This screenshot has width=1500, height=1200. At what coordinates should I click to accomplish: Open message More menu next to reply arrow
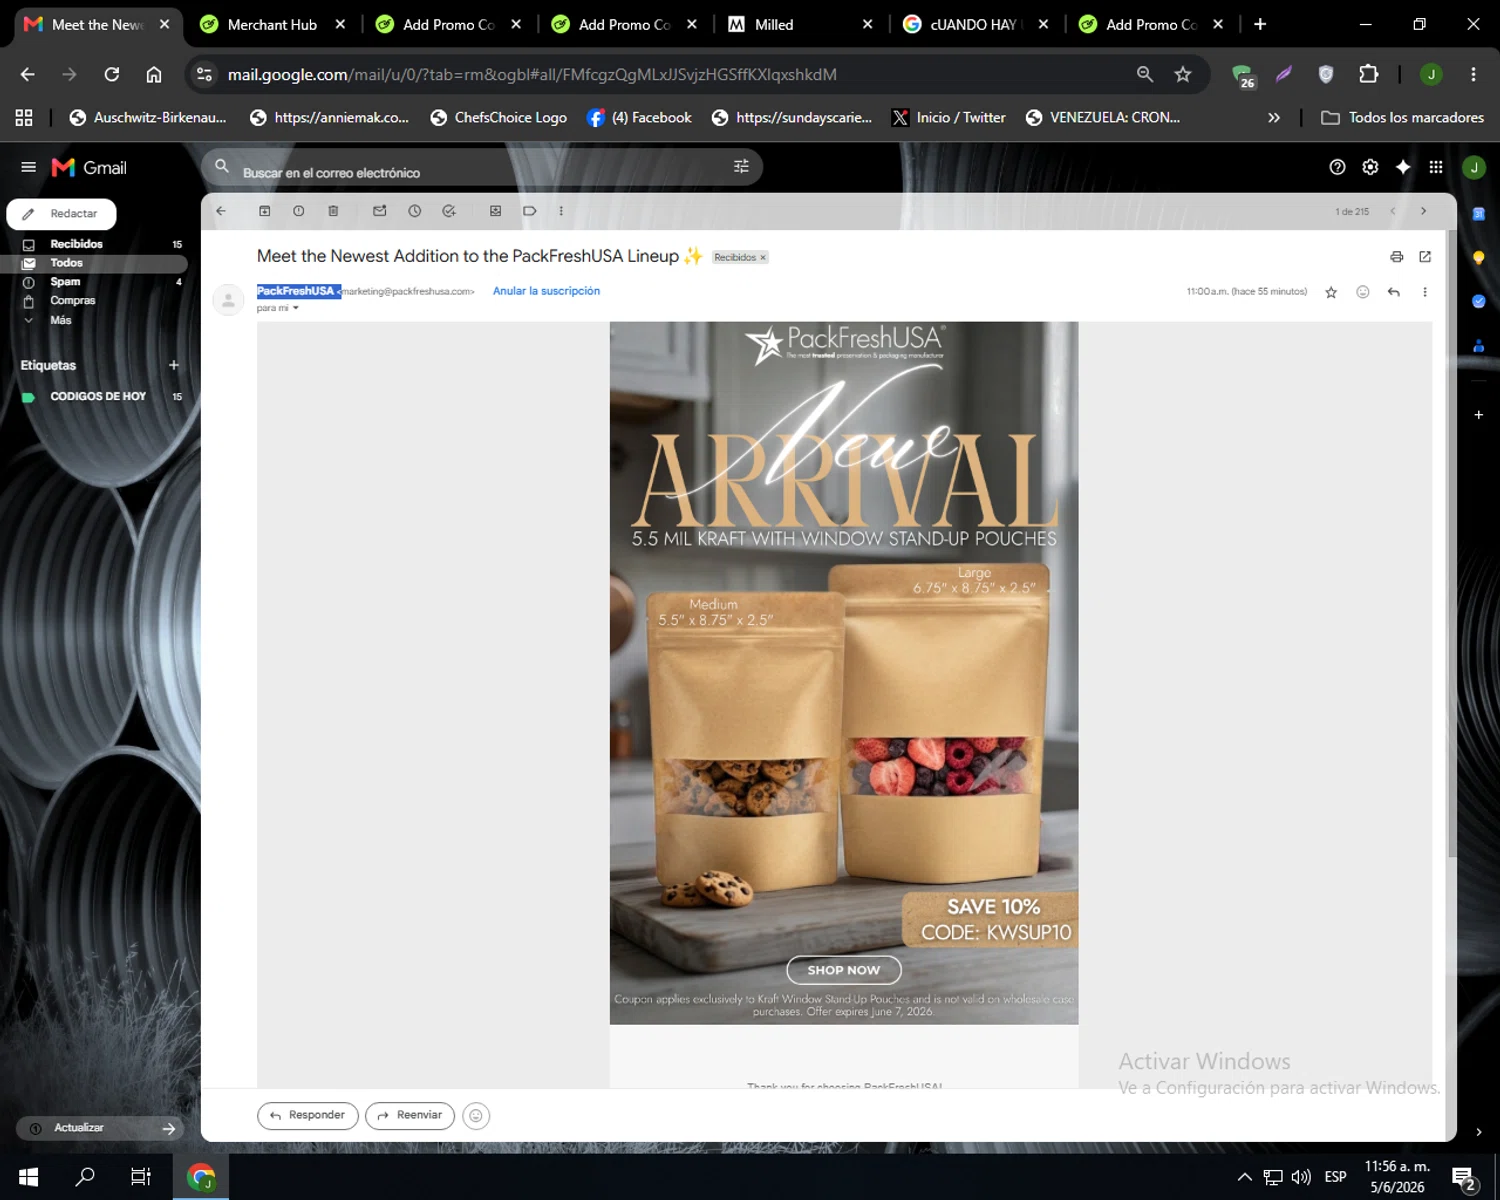coord(1425,292)
